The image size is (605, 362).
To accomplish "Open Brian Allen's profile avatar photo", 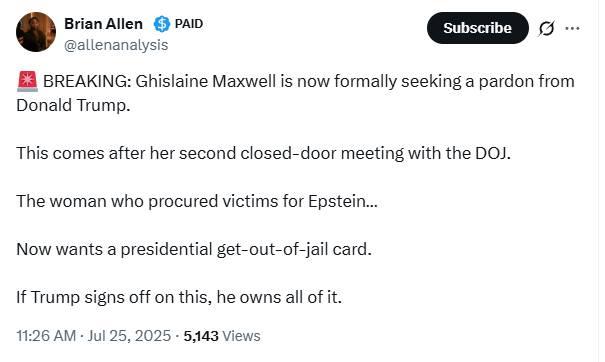I will pos(36,32).
